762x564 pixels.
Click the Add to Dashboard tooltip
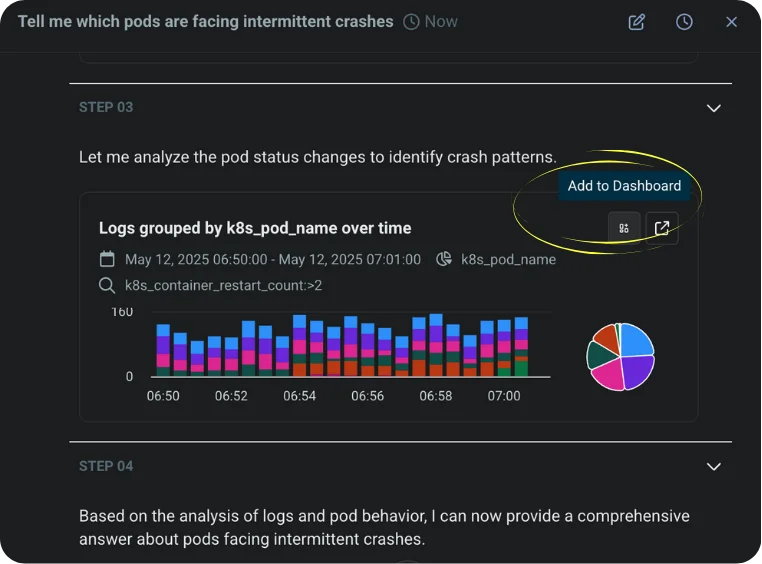tap(624, 186)
